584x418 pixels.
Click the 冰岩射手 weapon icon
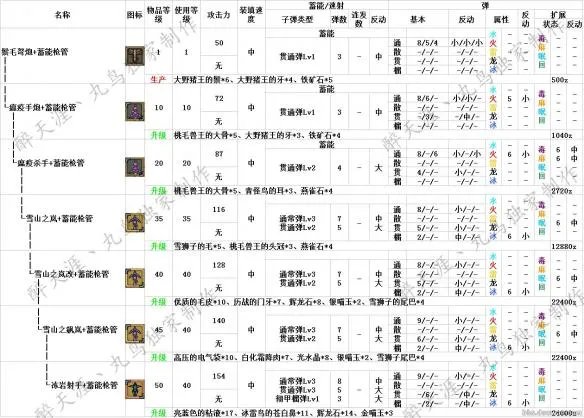[135, 389]
